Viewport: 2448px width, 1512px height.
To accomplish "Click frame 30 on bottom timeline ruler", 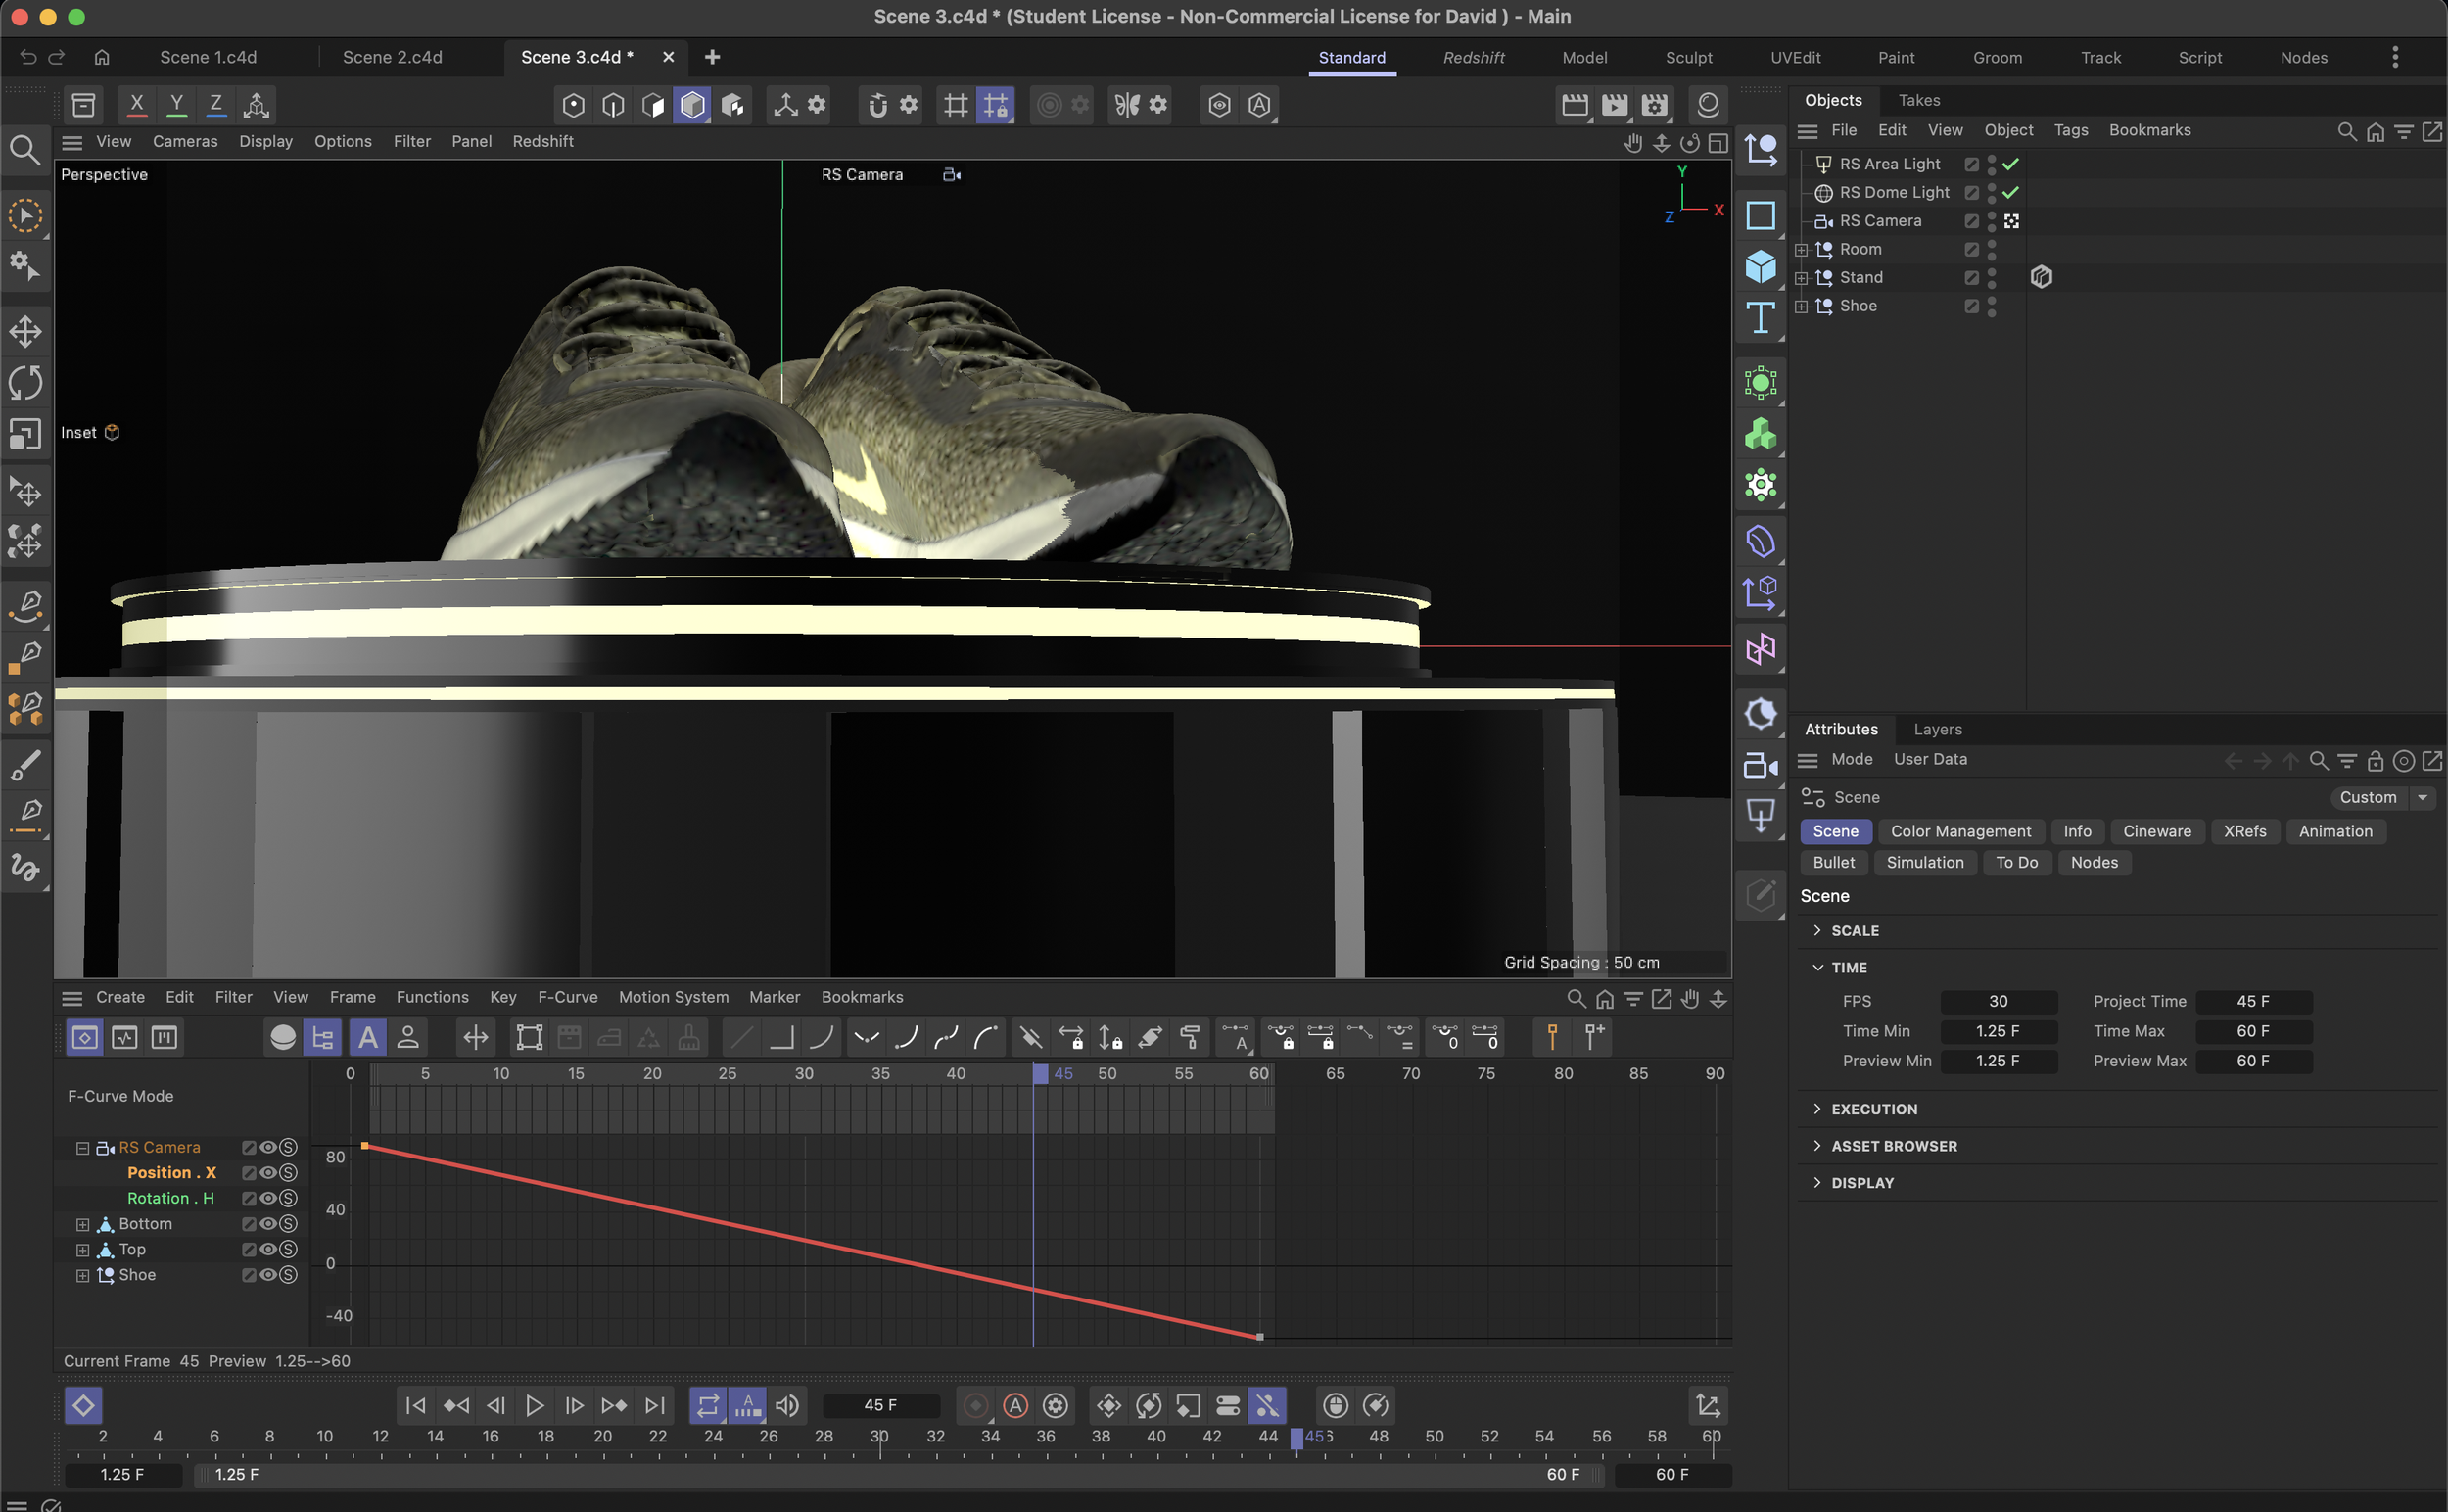I will tap(879, 1437).
